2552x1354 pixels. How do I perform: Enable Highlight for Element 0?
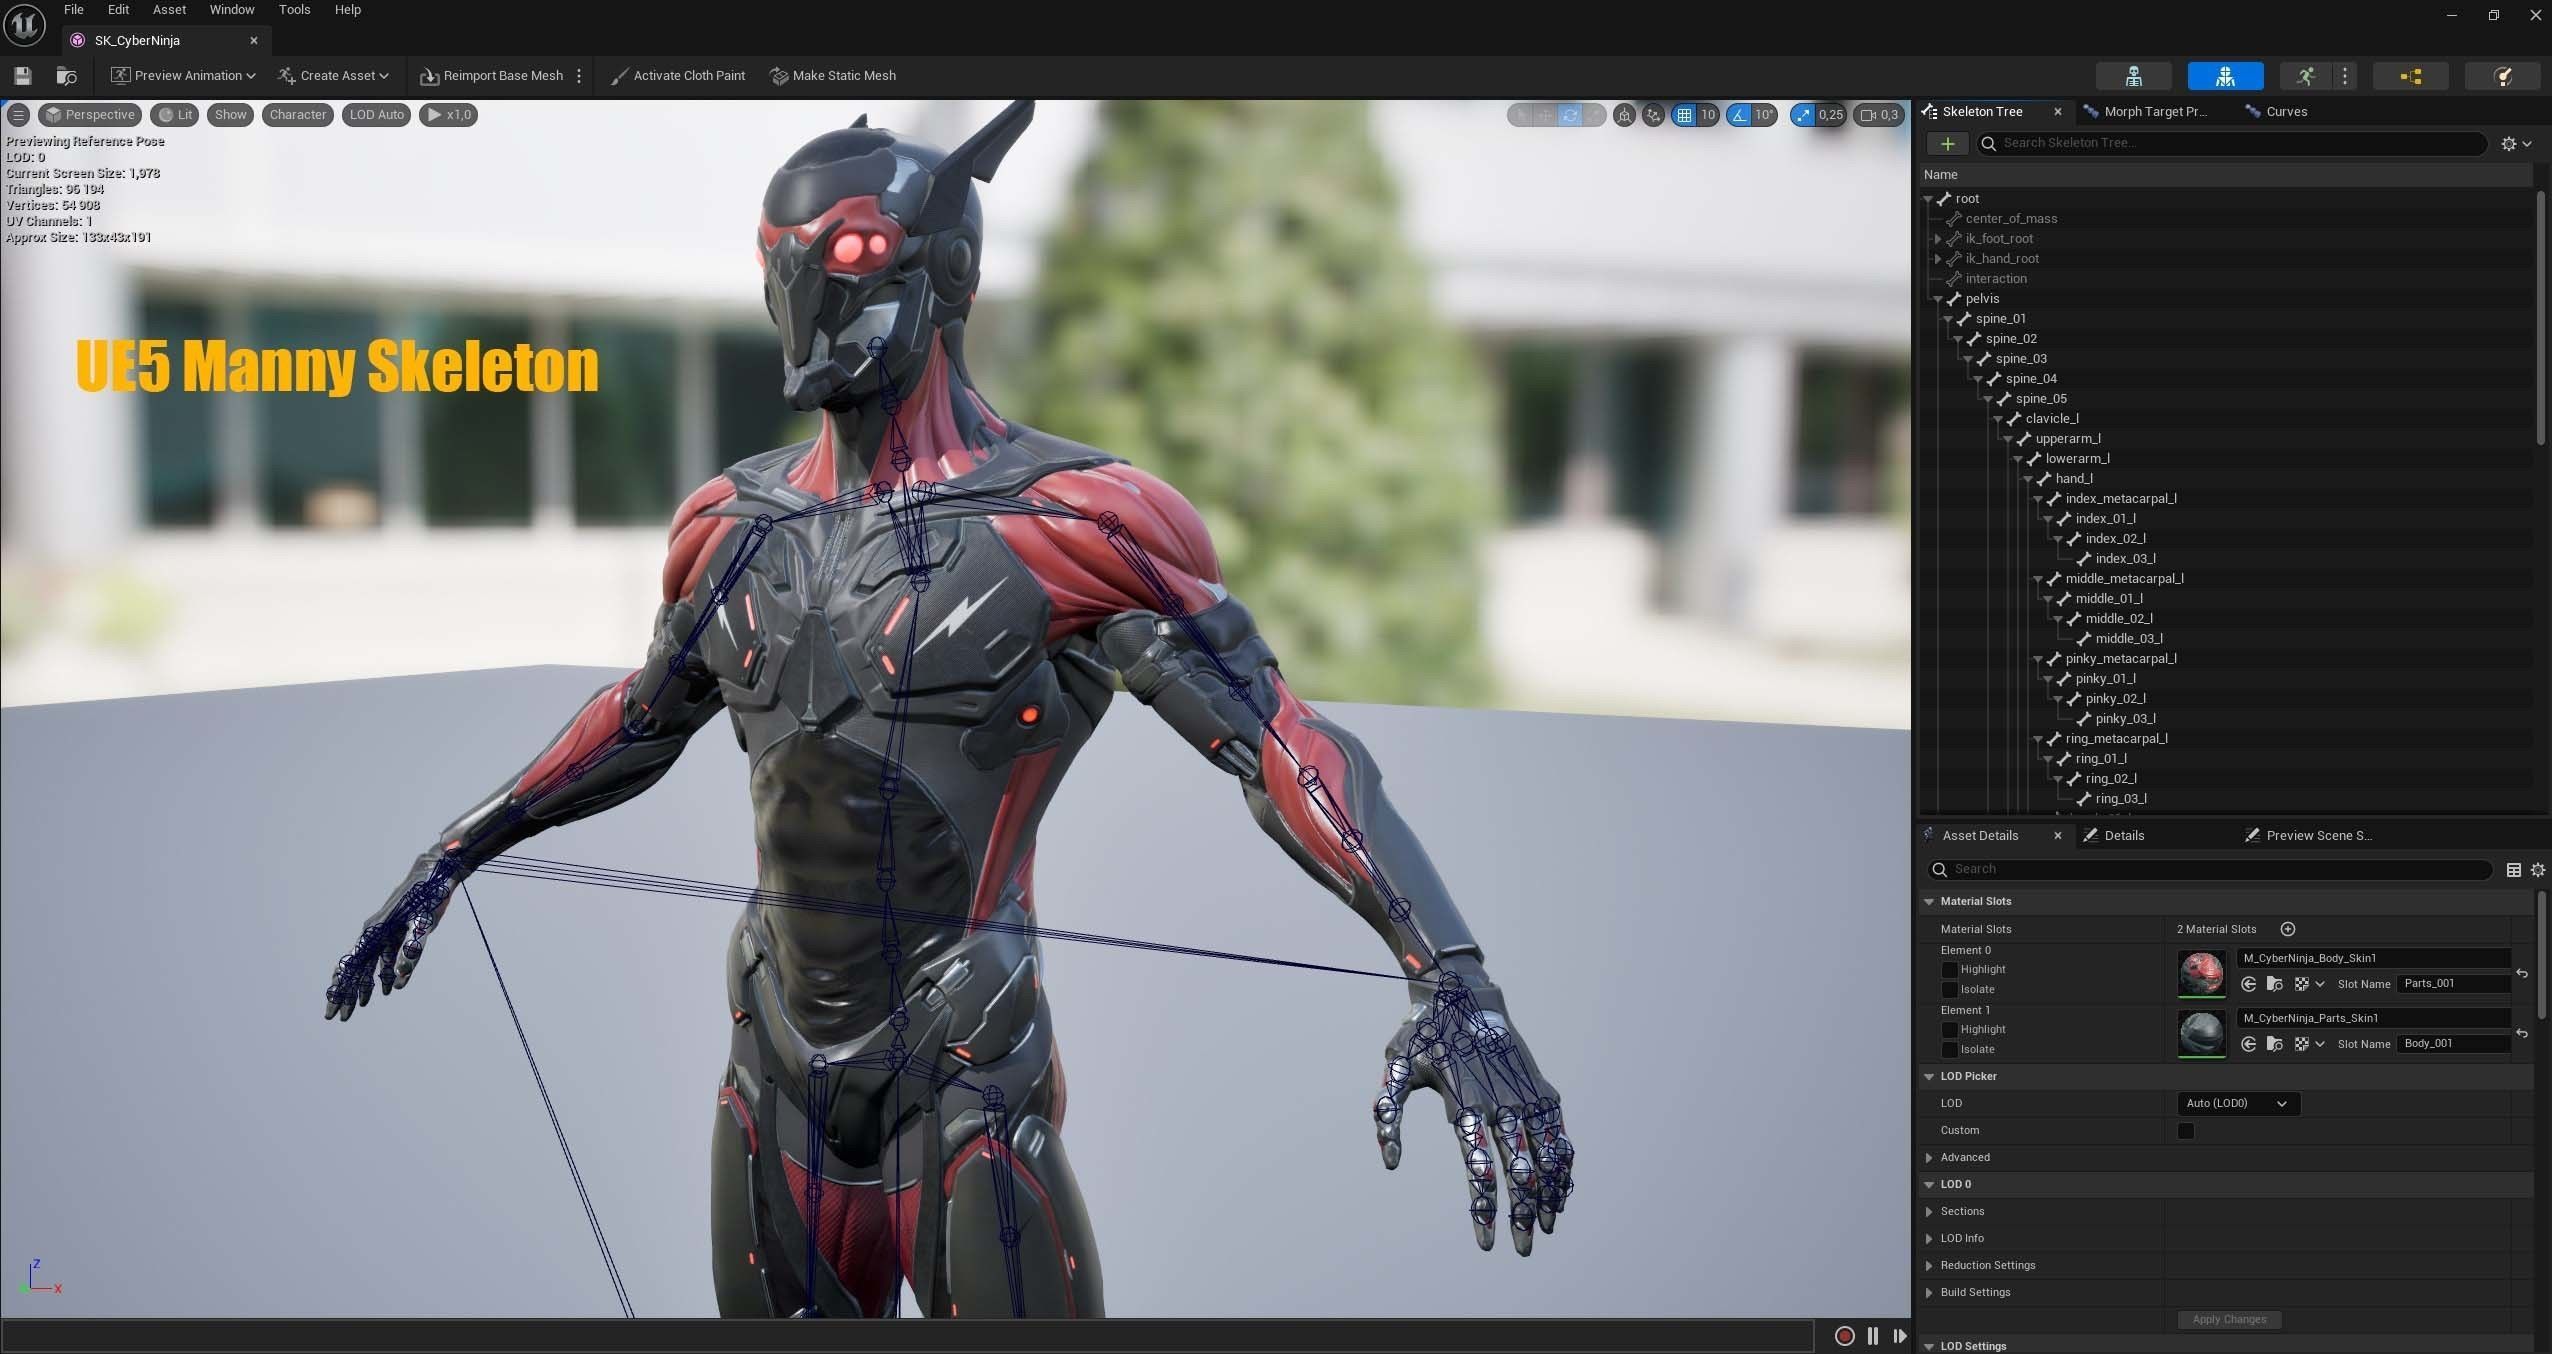(x=1949, y=970)
